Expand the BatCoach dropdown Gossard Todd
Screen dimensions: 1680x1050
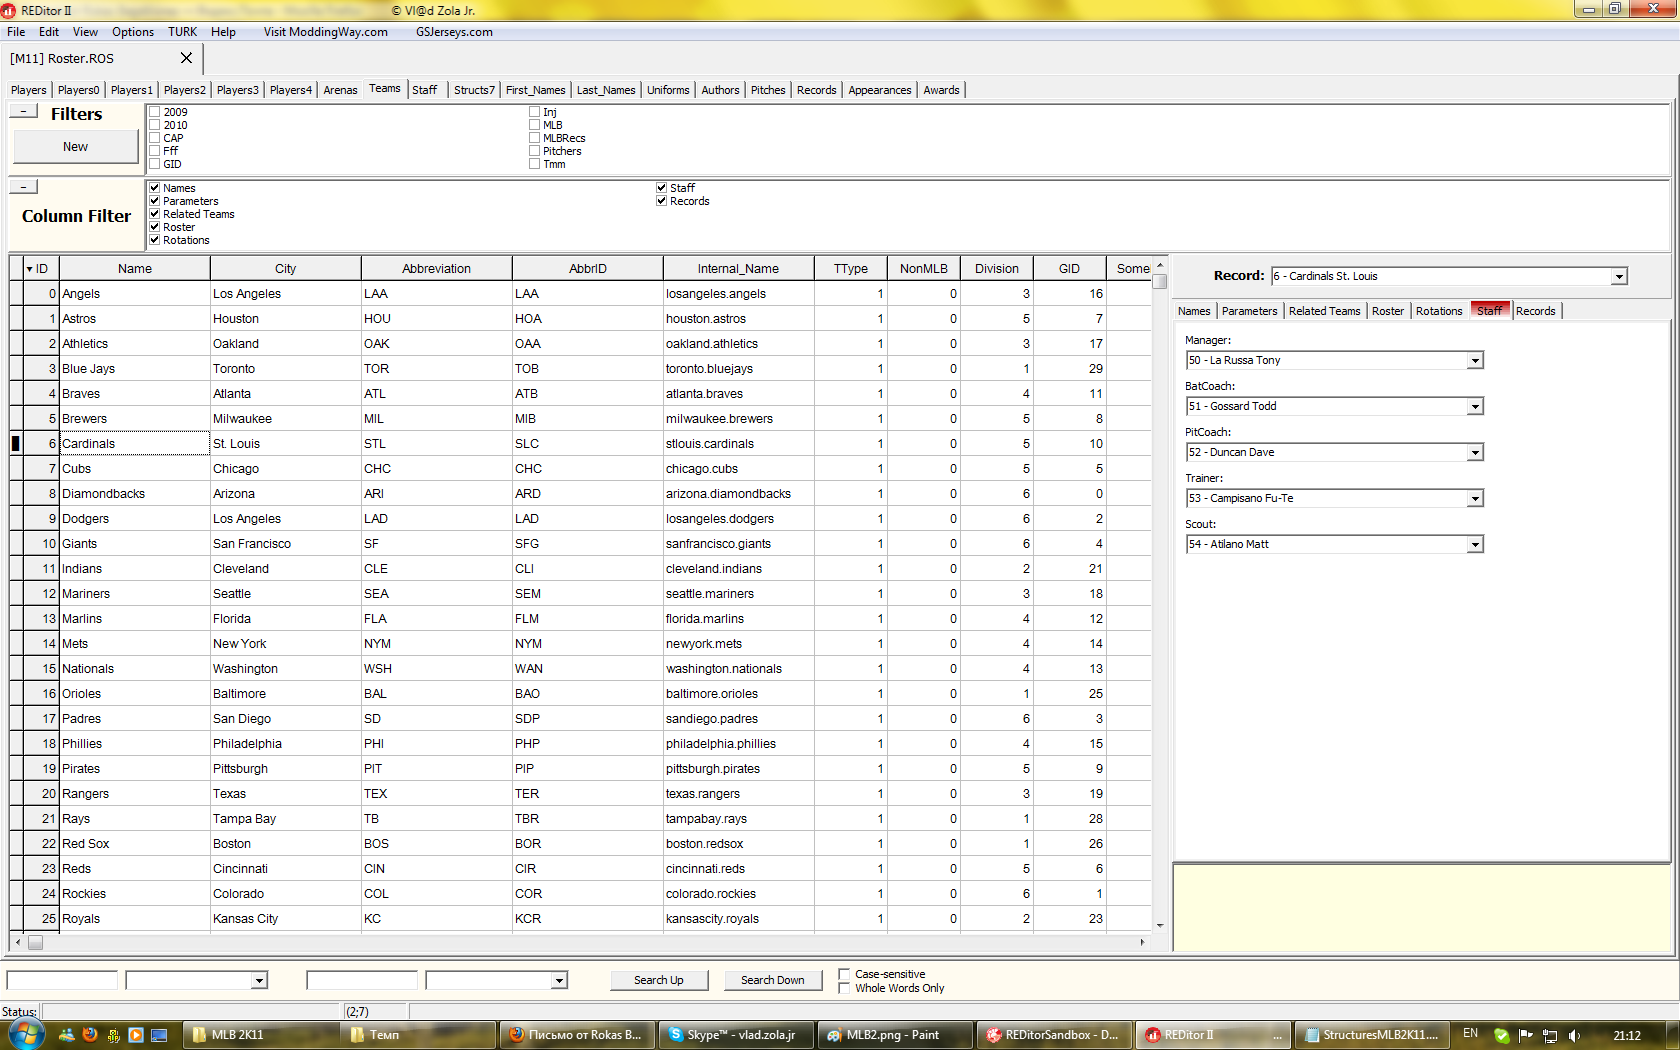[x=1475, y=407]
